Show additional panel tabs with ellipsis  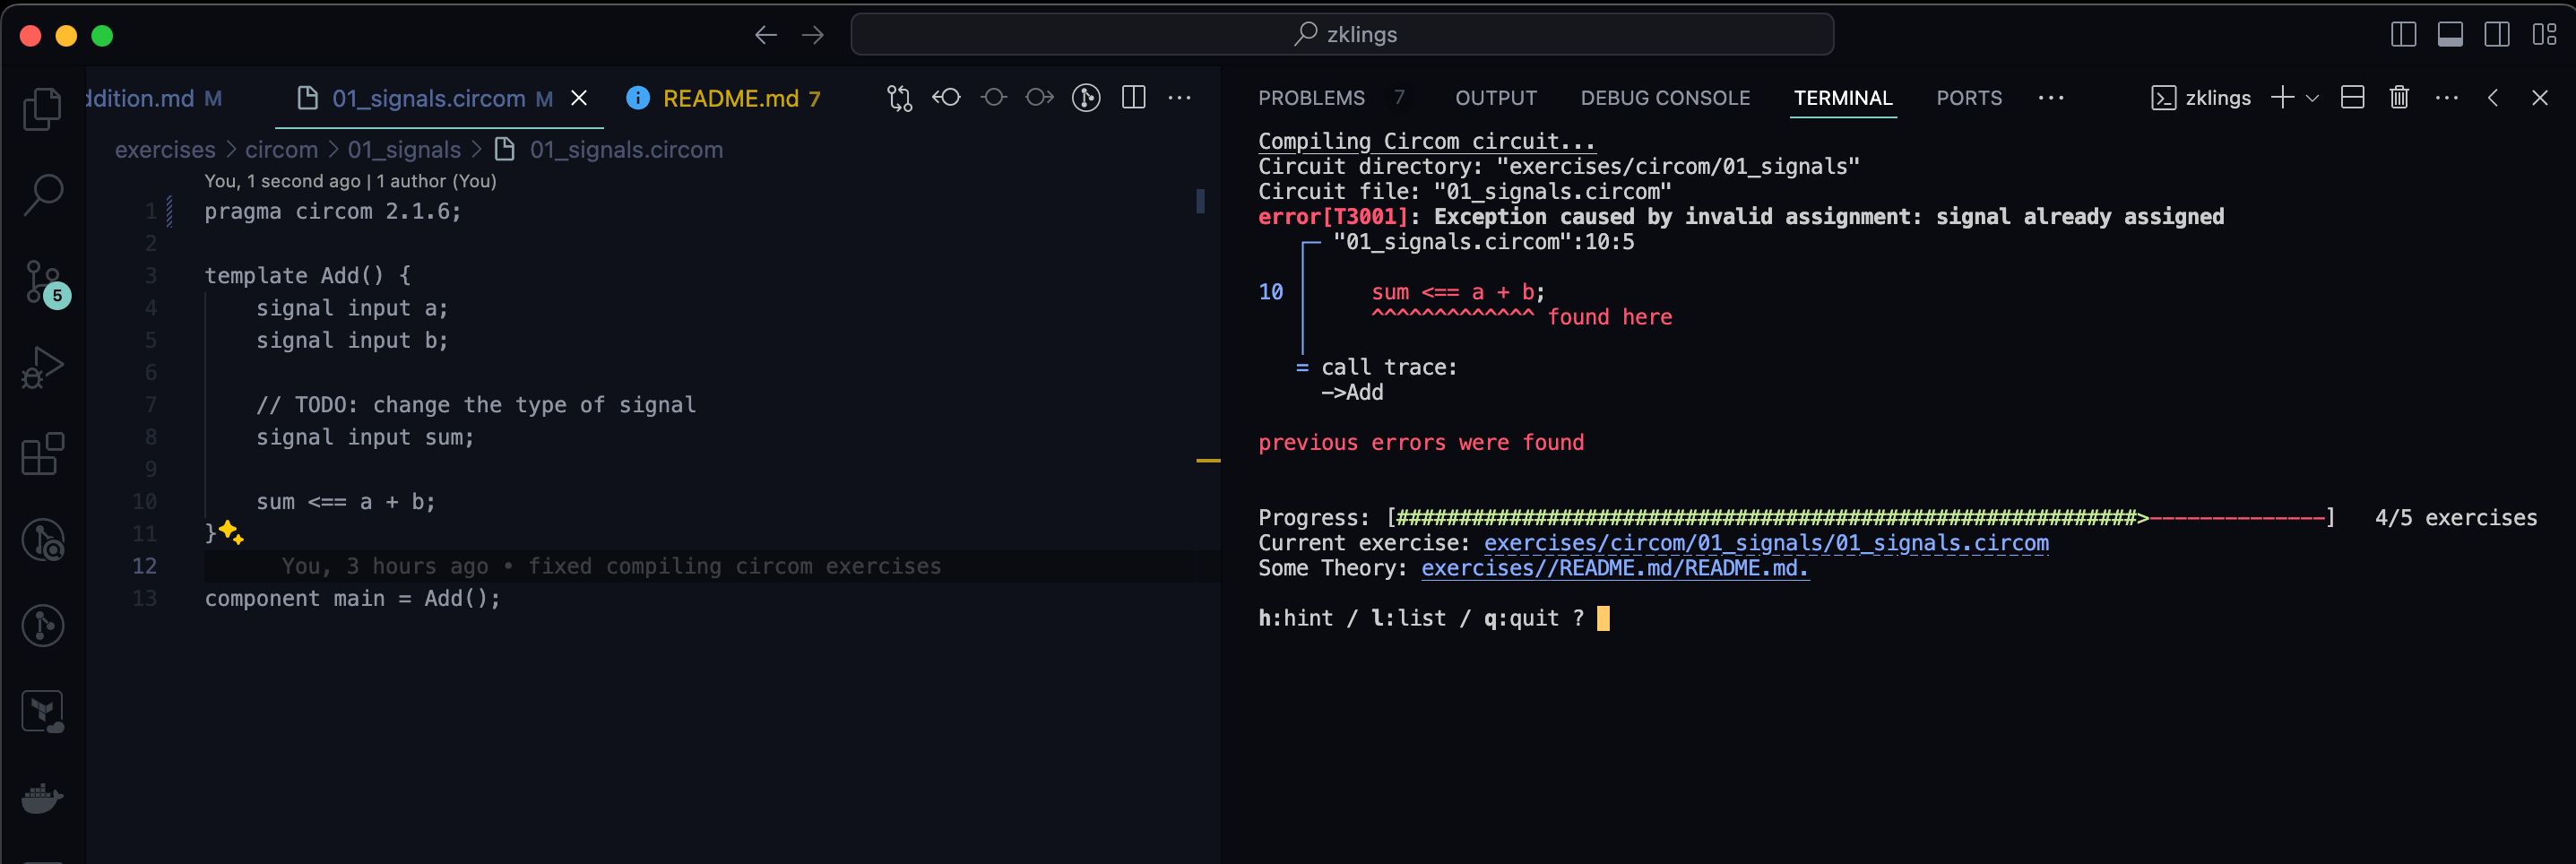pyautogui.click(x=2051, y=97)
